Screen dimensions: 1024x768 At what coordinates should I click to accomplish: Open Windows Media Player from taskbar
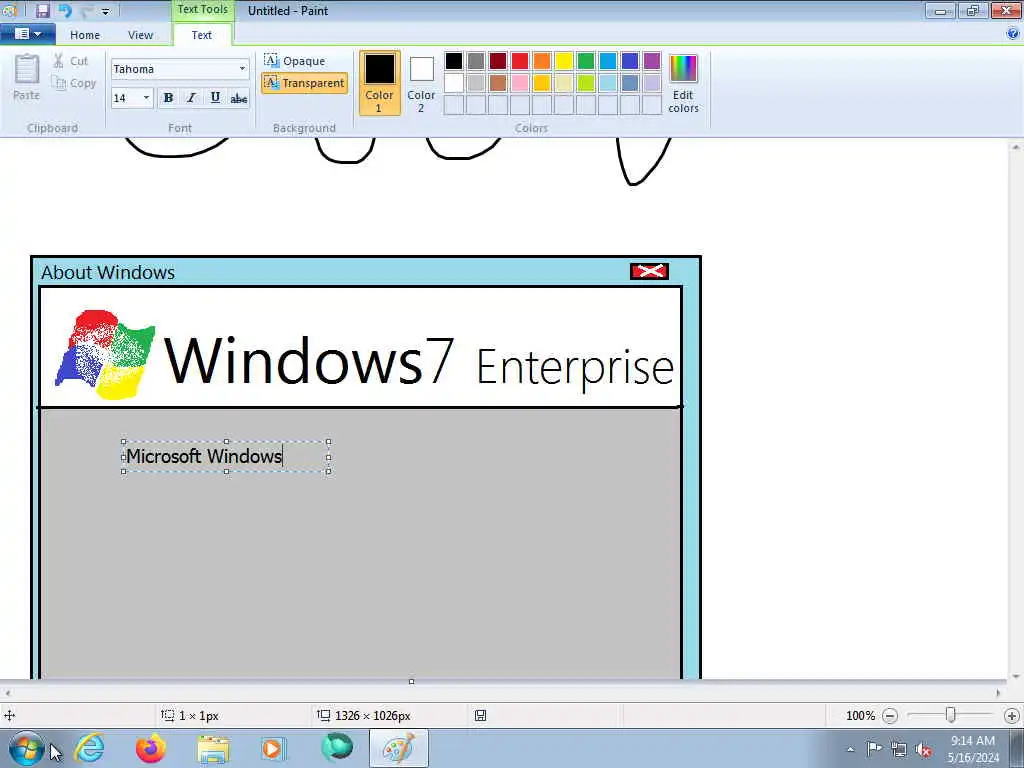pyautogui.click(x=274, y=748)
